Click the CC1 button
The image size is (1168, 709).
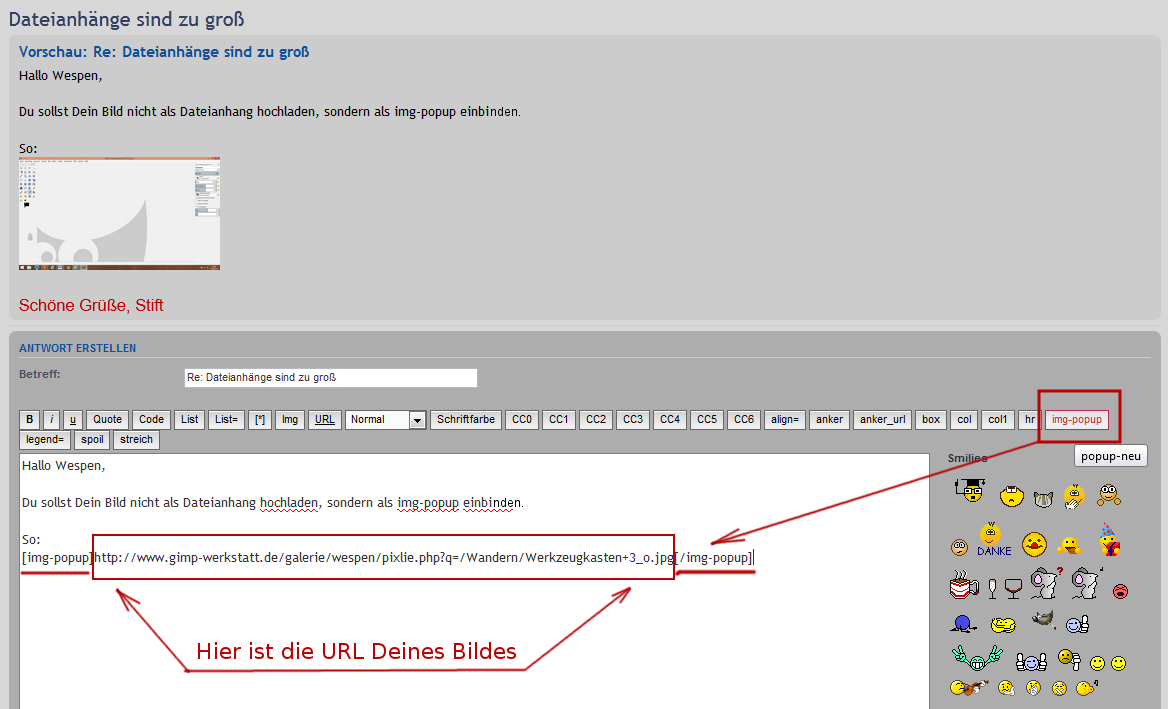[x=559, y=419]
